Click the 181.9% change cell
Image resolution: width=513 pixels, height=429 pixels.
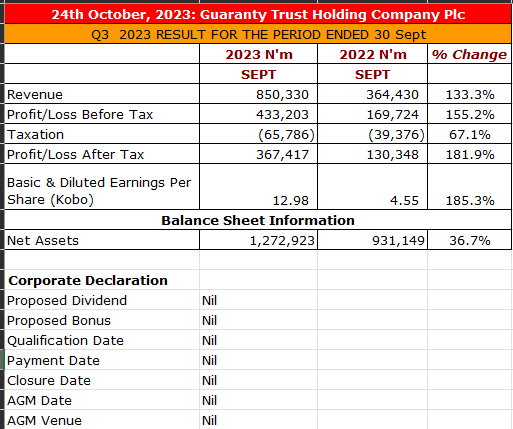coord(469,154)
